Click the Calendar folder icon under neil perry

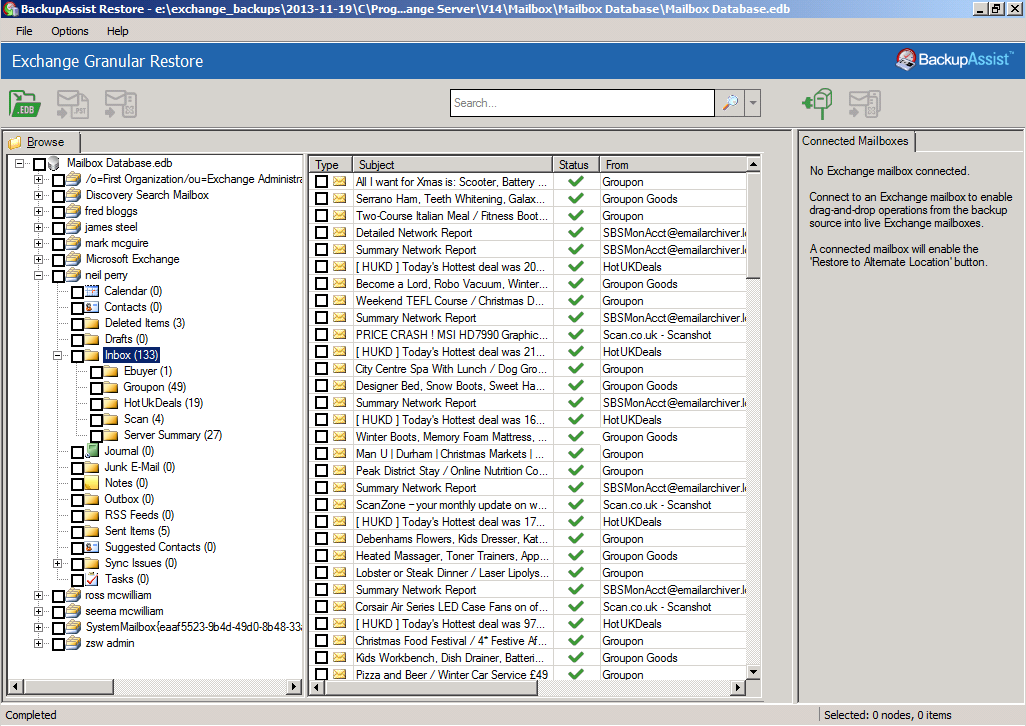click(x=92, y=291)
